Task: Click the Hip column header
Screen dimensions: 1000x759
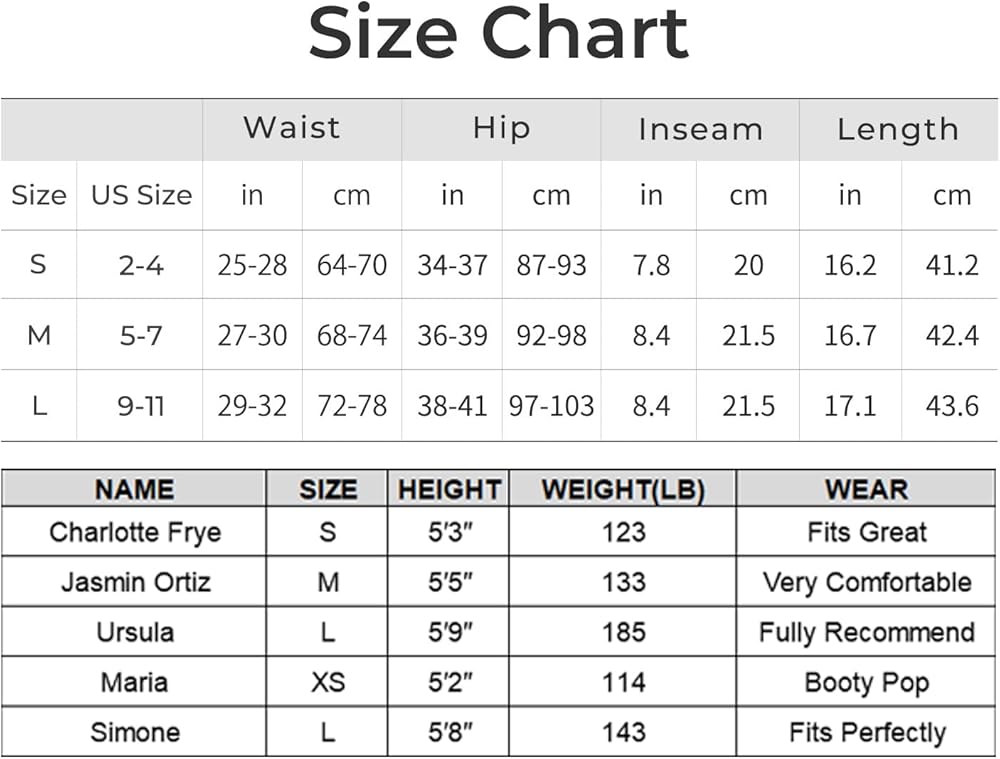Action: tap(501, 128)
